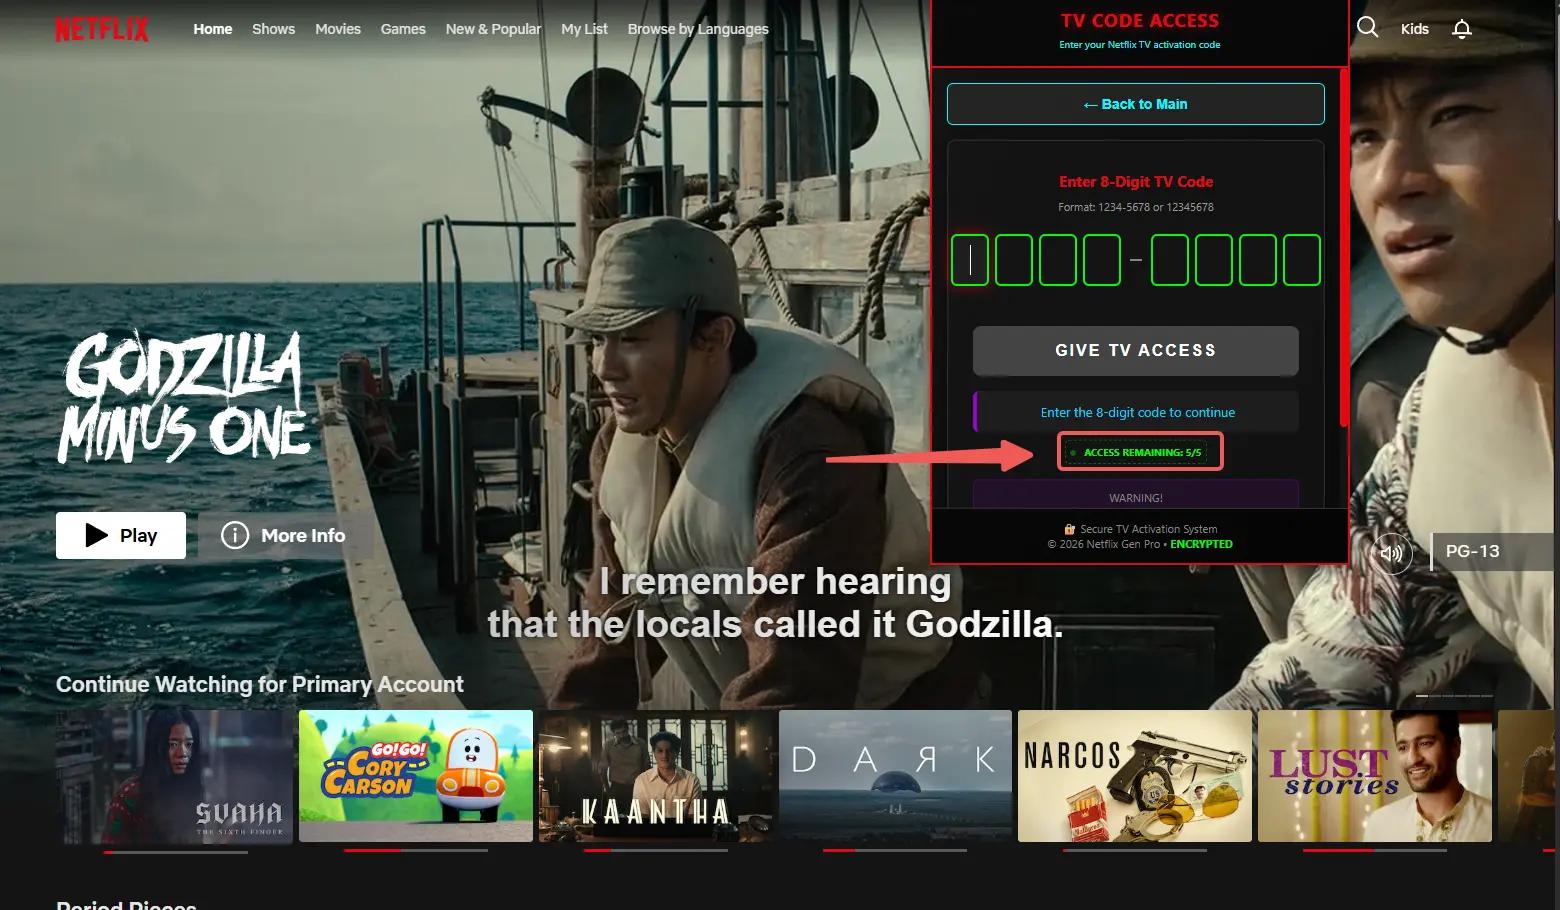Focus the third TV code digit box
The width and height of the screenshot is (1560, 910).
click(x=1058, y=260)
